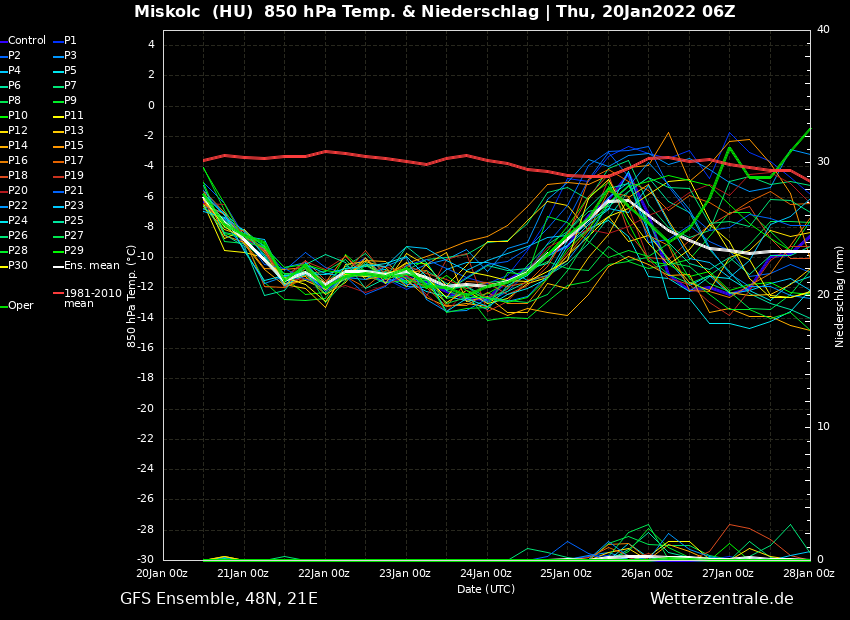Click the GFS Ensemble, 48N, 21E caption

(x=219, y=599)
